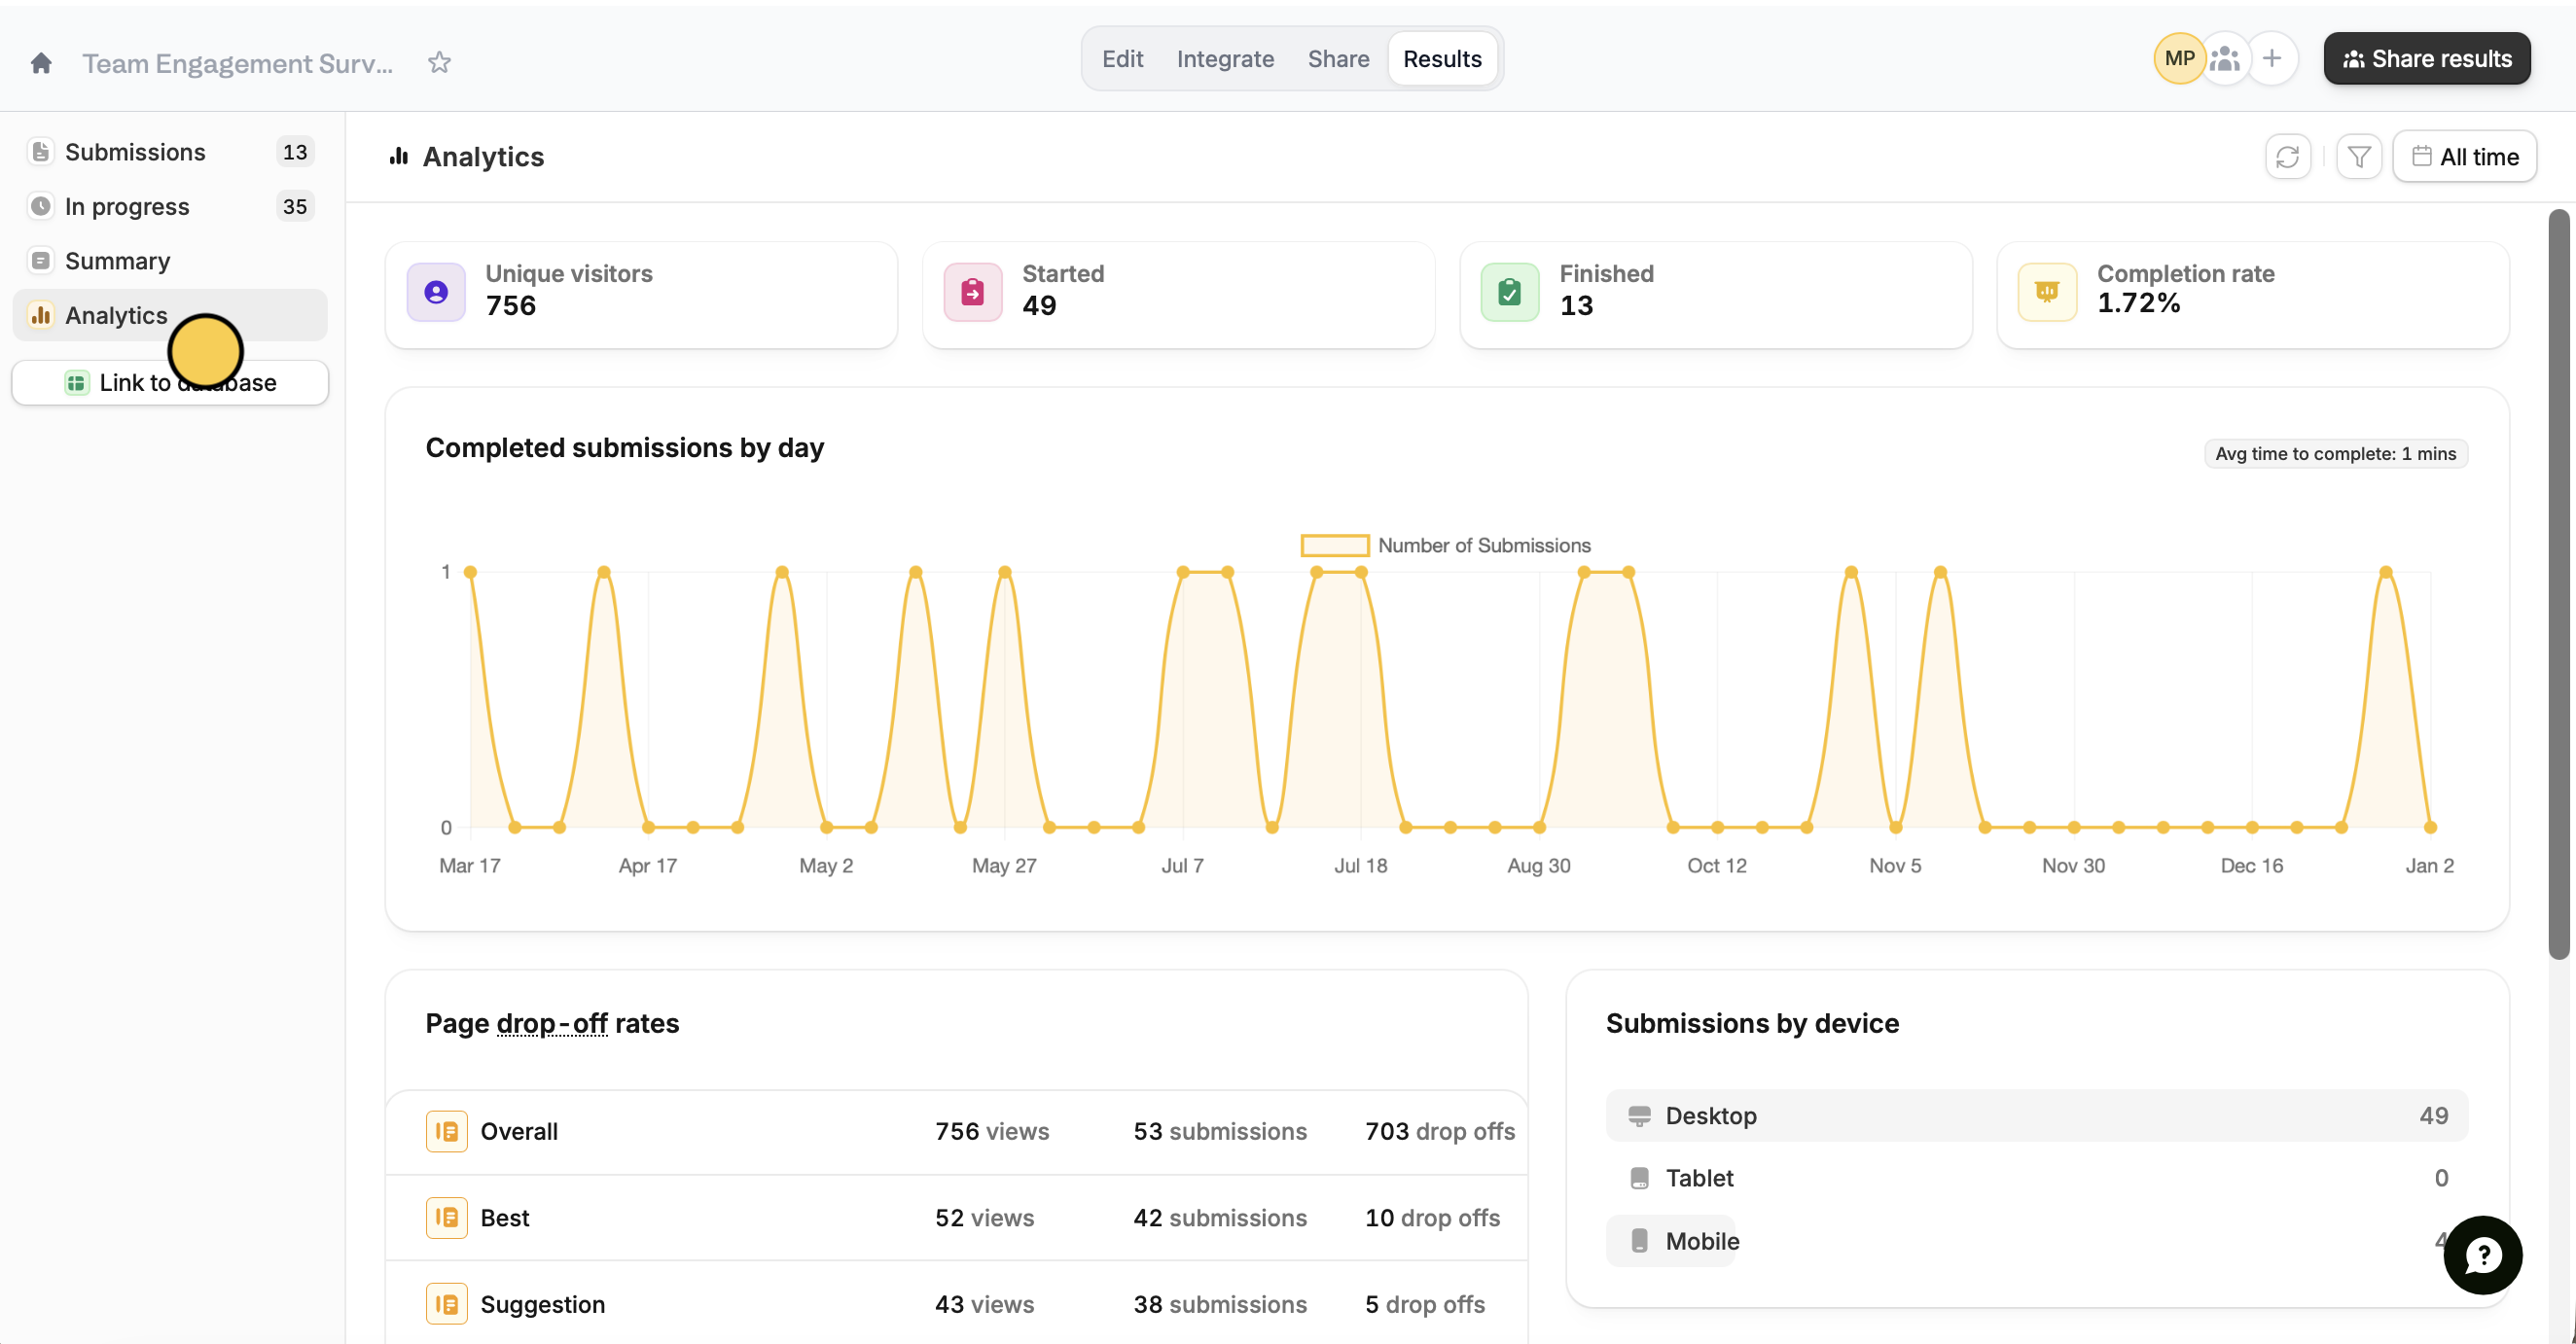The height and width of the screenshot is (1344, 2576).
Task: Star the Team Engagement Survey form
Action: click(x=439, y=63)
